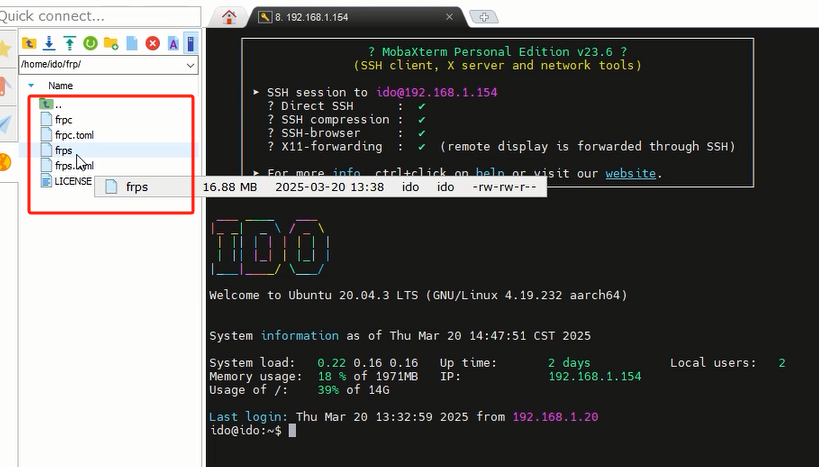Click the terminal prompt ido@ido:~$

[245, 430]
